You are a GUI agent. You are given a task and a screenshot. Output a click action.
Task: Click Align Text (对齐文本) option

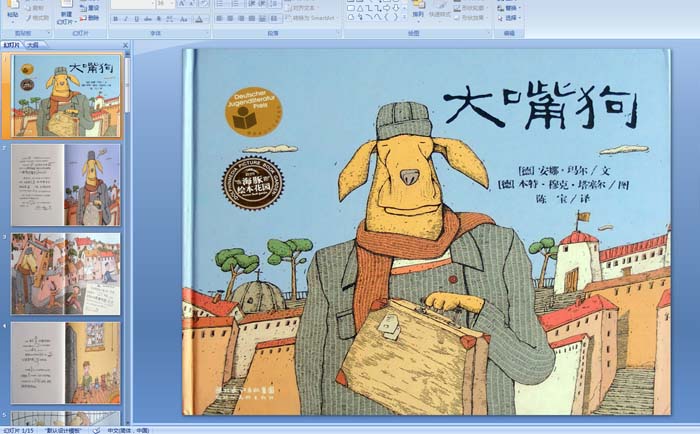click(301, 8)
